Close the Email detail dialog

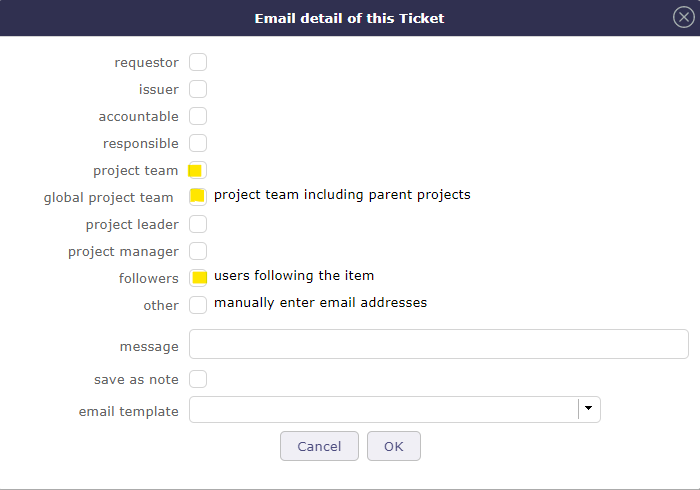pos(683,18)
